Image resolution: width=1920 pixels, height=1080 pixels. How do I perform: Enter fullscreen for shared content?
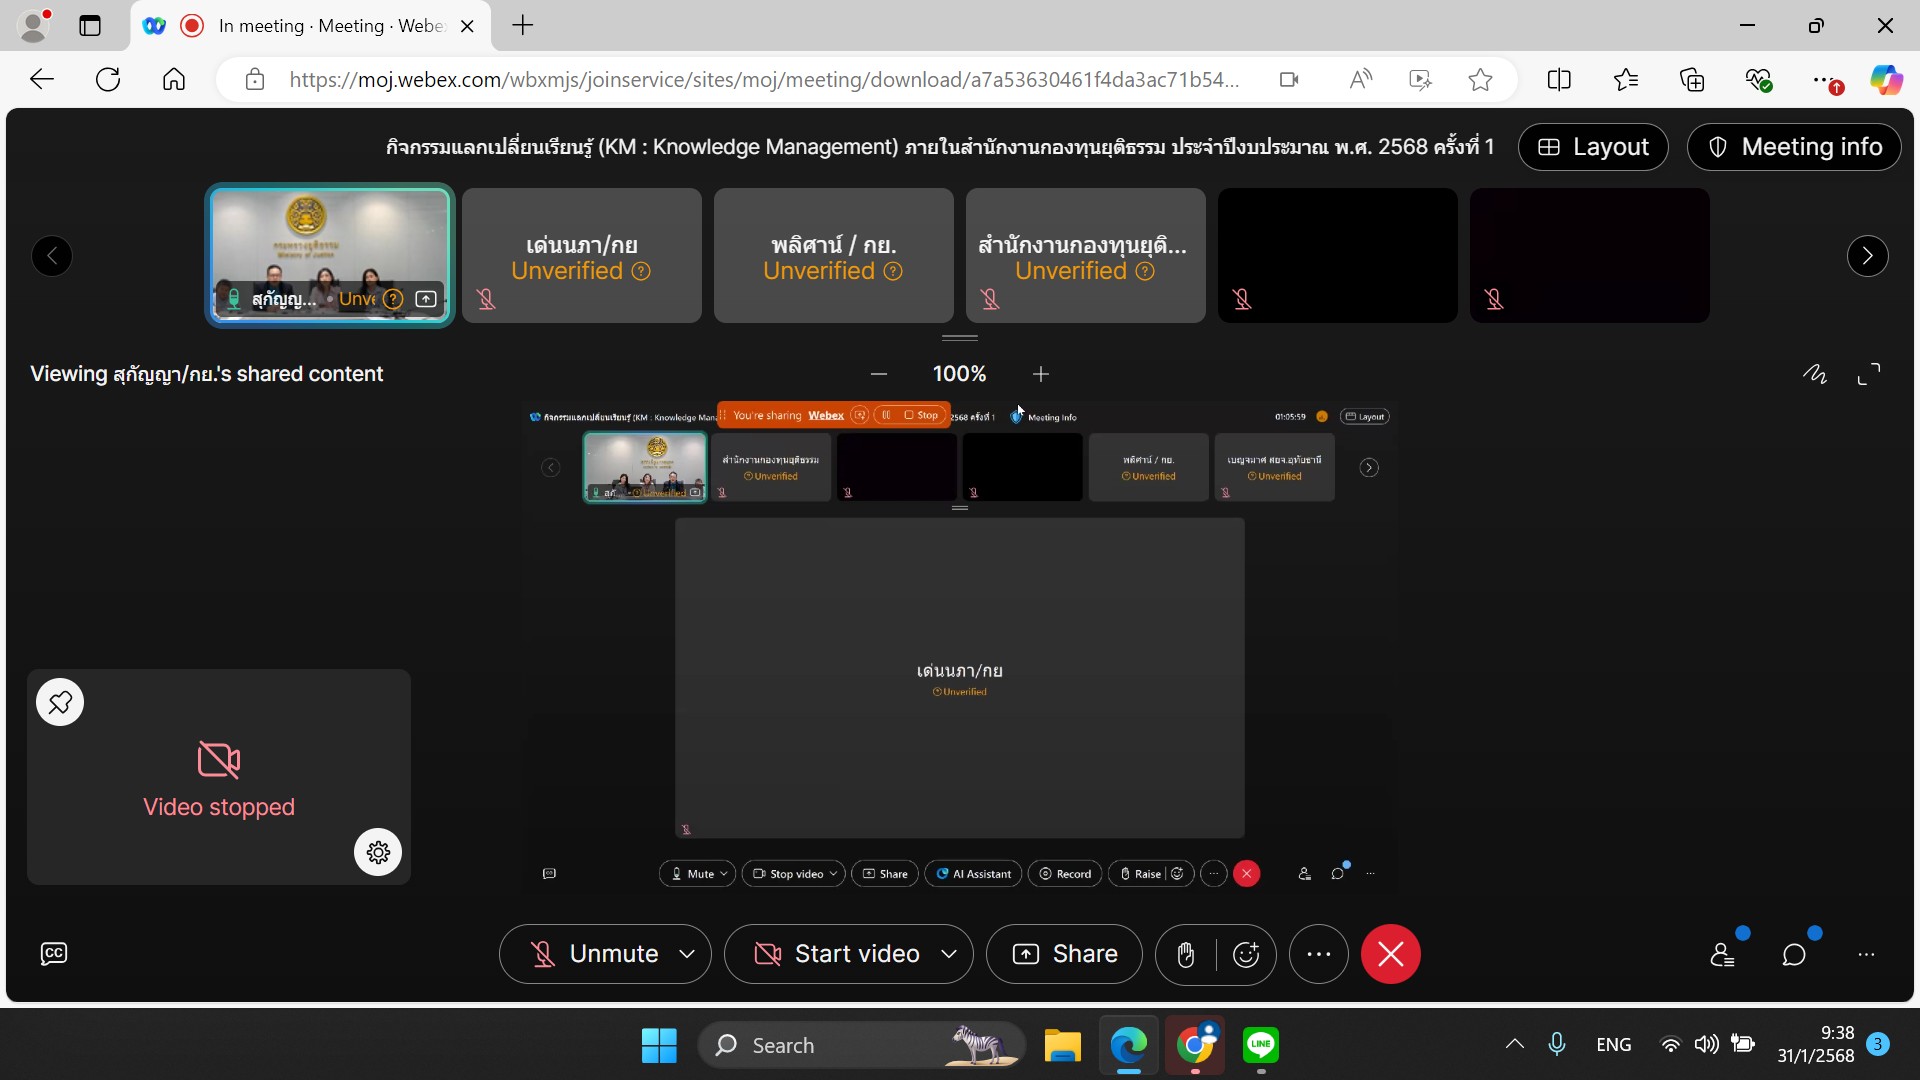click(1869, 374)
